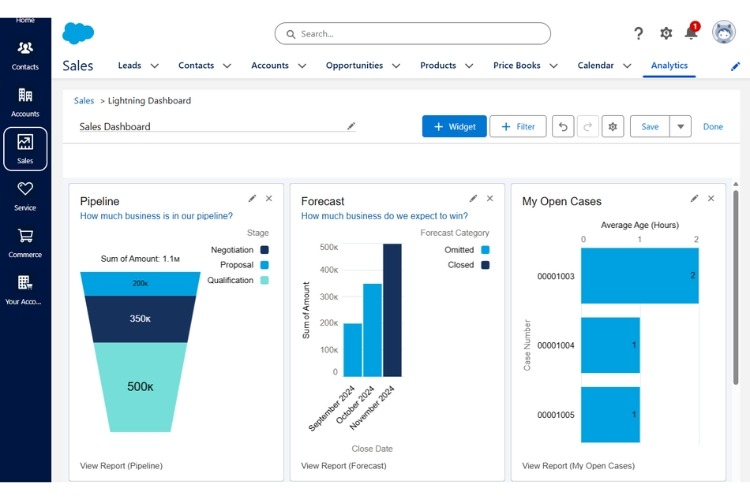
Task: Click the global Search field
Action: tap(412, 34)
